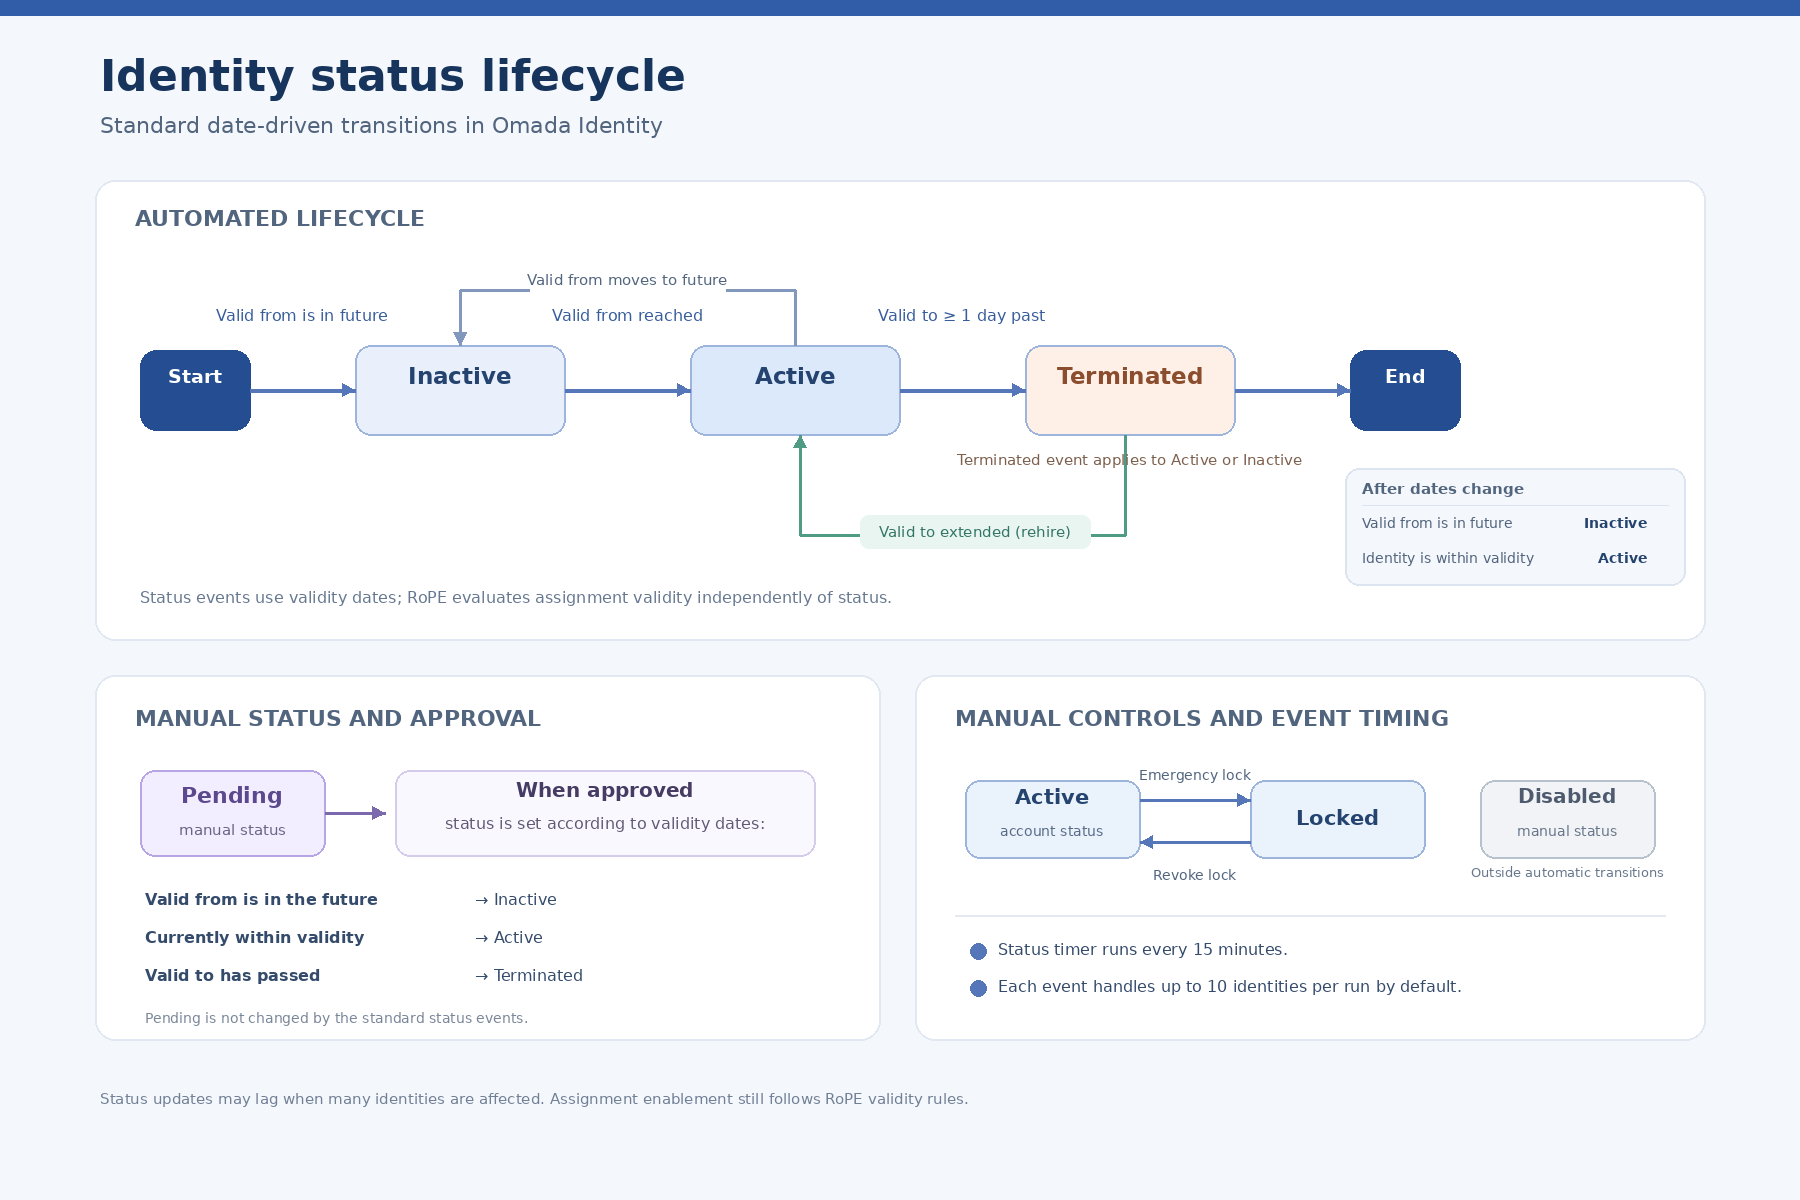Click 'Pending is not changed' footnote
This screenshot has height=1200, width=1800.
click(x=336, y=1018)
